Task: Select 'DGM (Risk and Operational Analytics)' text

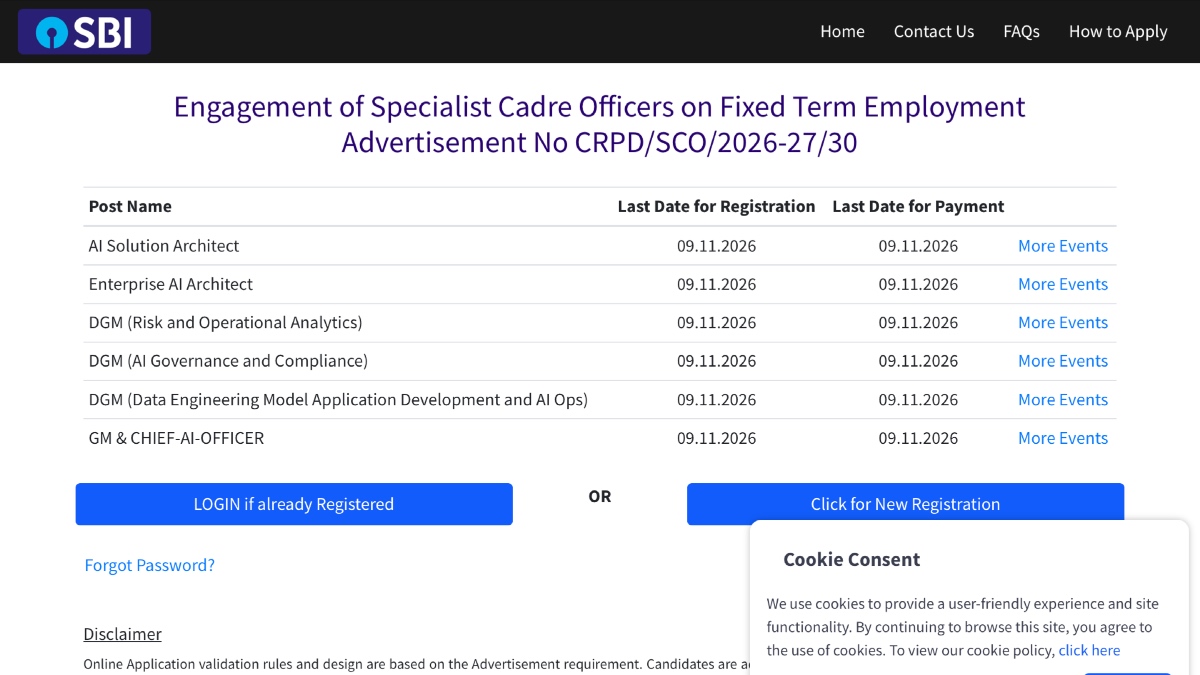Action: click(x=226, y=323)
